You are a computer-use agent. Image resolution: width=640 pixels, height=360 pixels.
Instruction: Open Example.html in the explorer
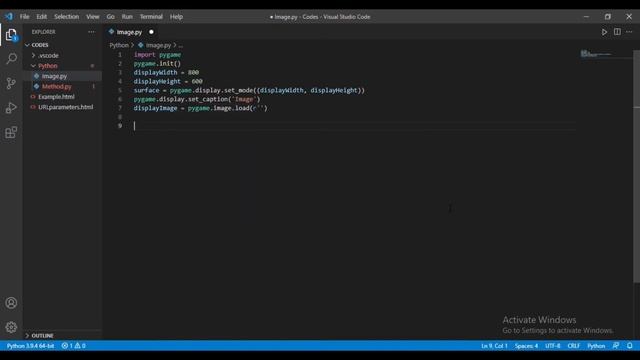coord(56,97)
